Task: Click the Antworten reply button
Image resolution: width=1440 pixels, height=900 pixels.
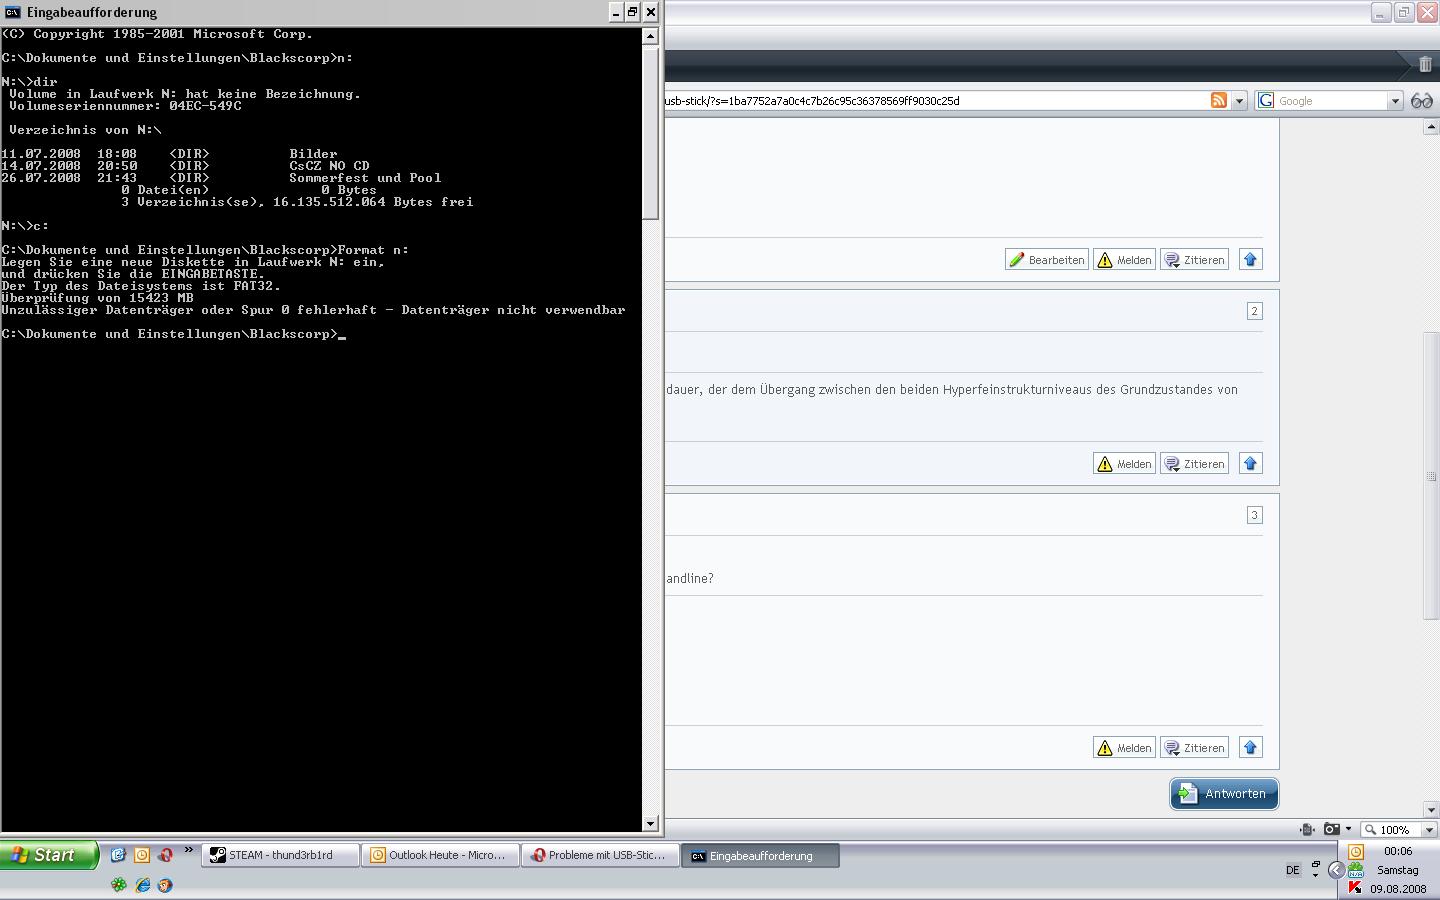Action: pos(1224,794)
